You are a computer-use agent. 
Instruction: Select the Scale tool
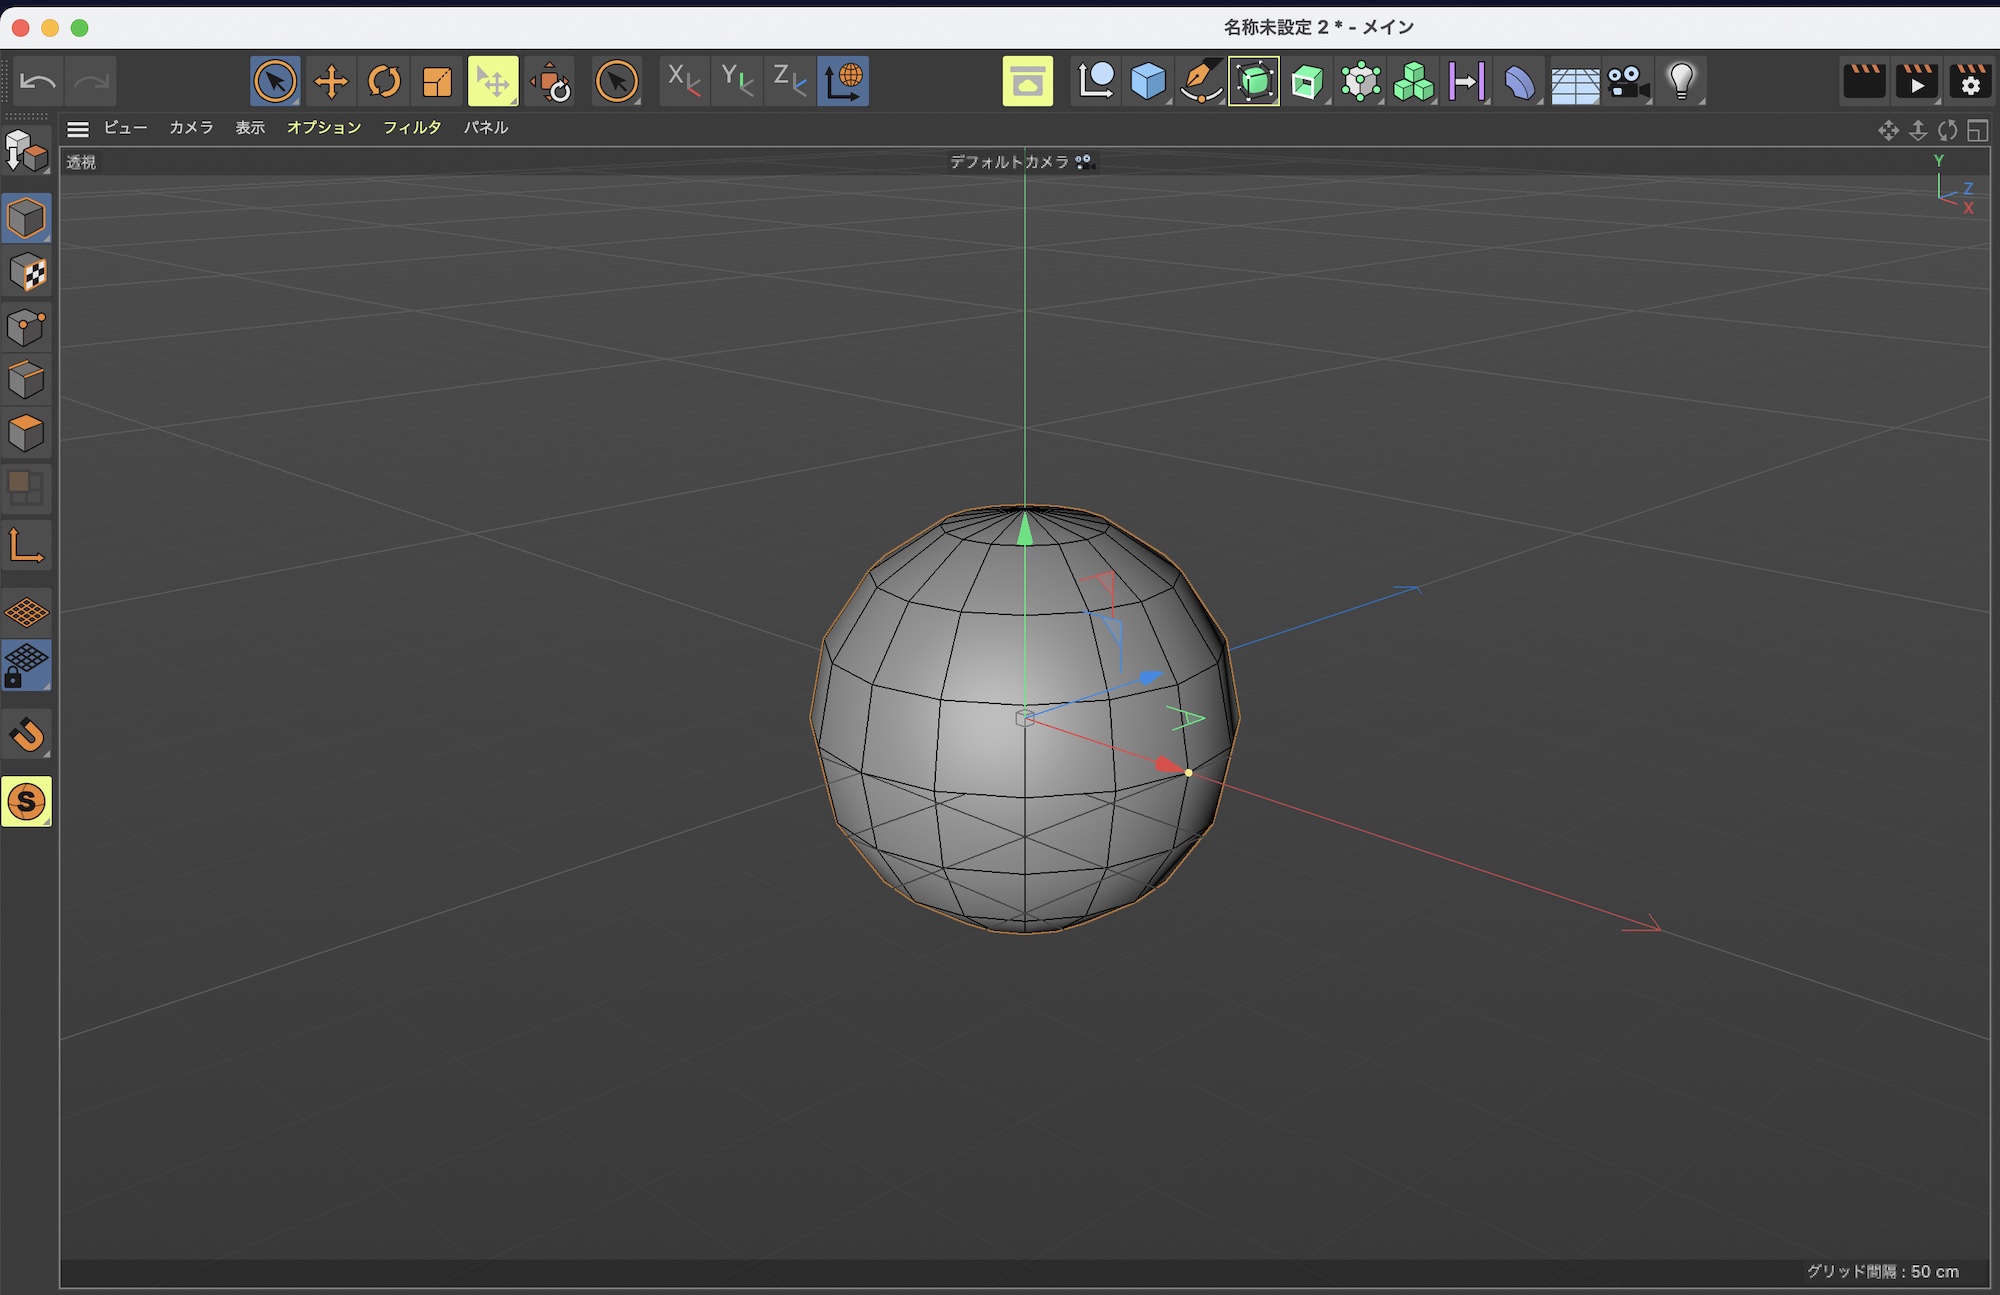click(437, 82)
